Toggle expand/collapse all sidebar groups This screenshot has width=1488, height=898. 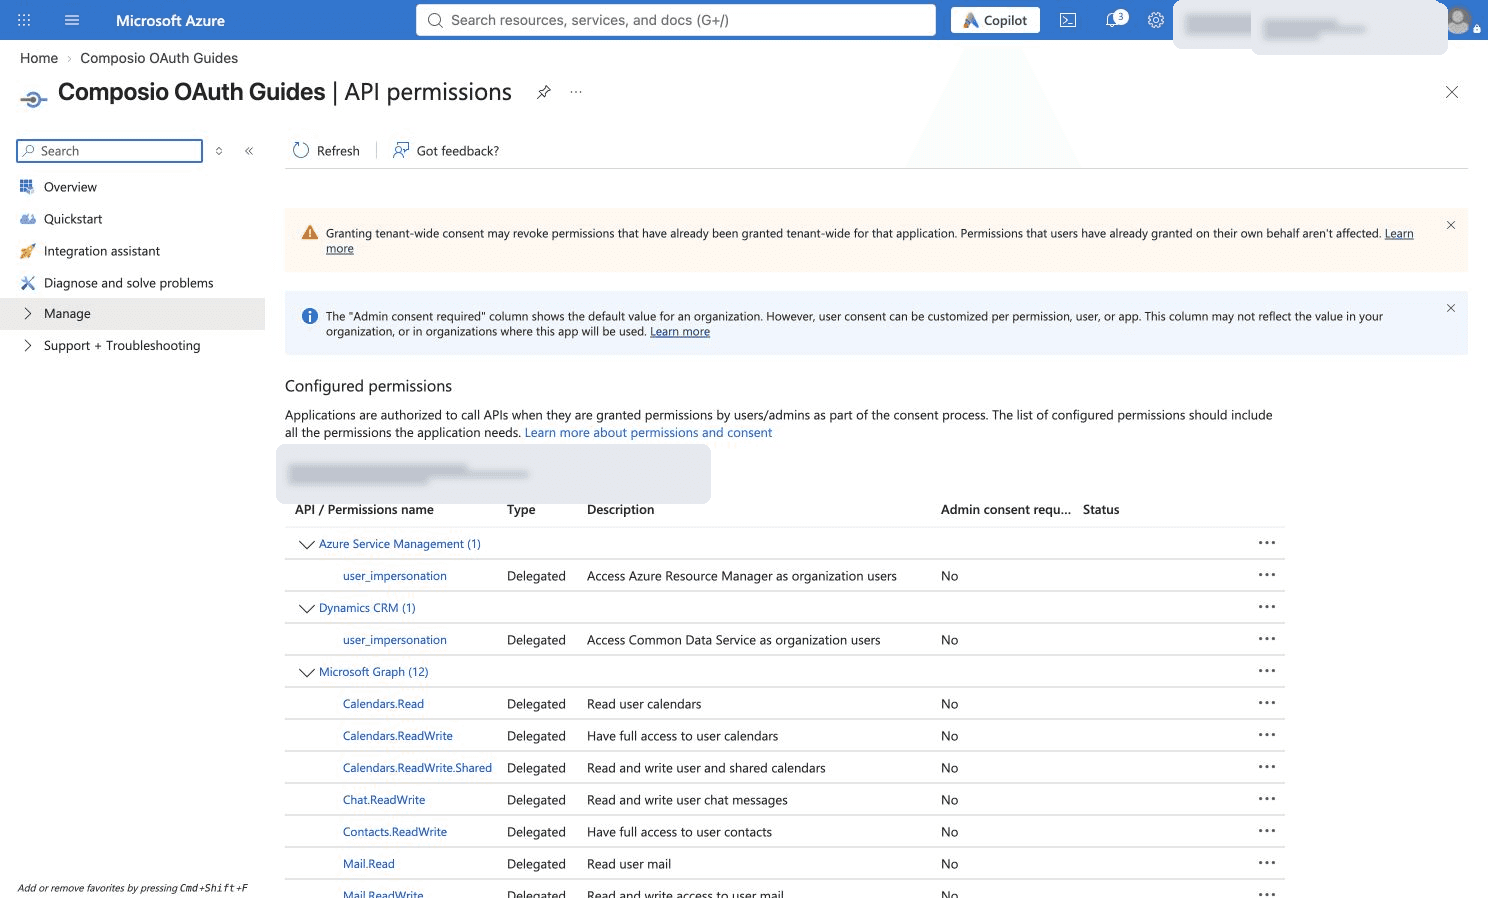pos(219,151)
